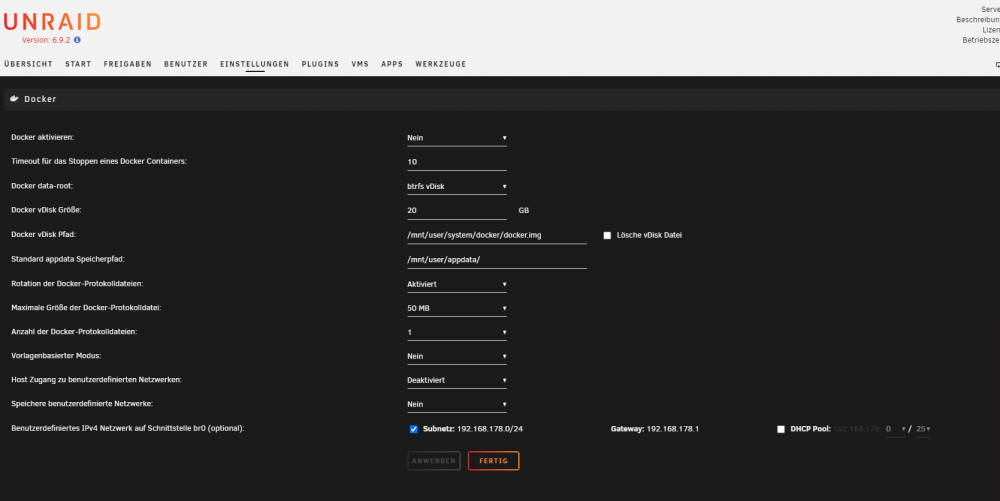Click the Unraid logo
The width and height of the screenshot is (1000, 501).
pyautogui.click(x=52, y=22)
